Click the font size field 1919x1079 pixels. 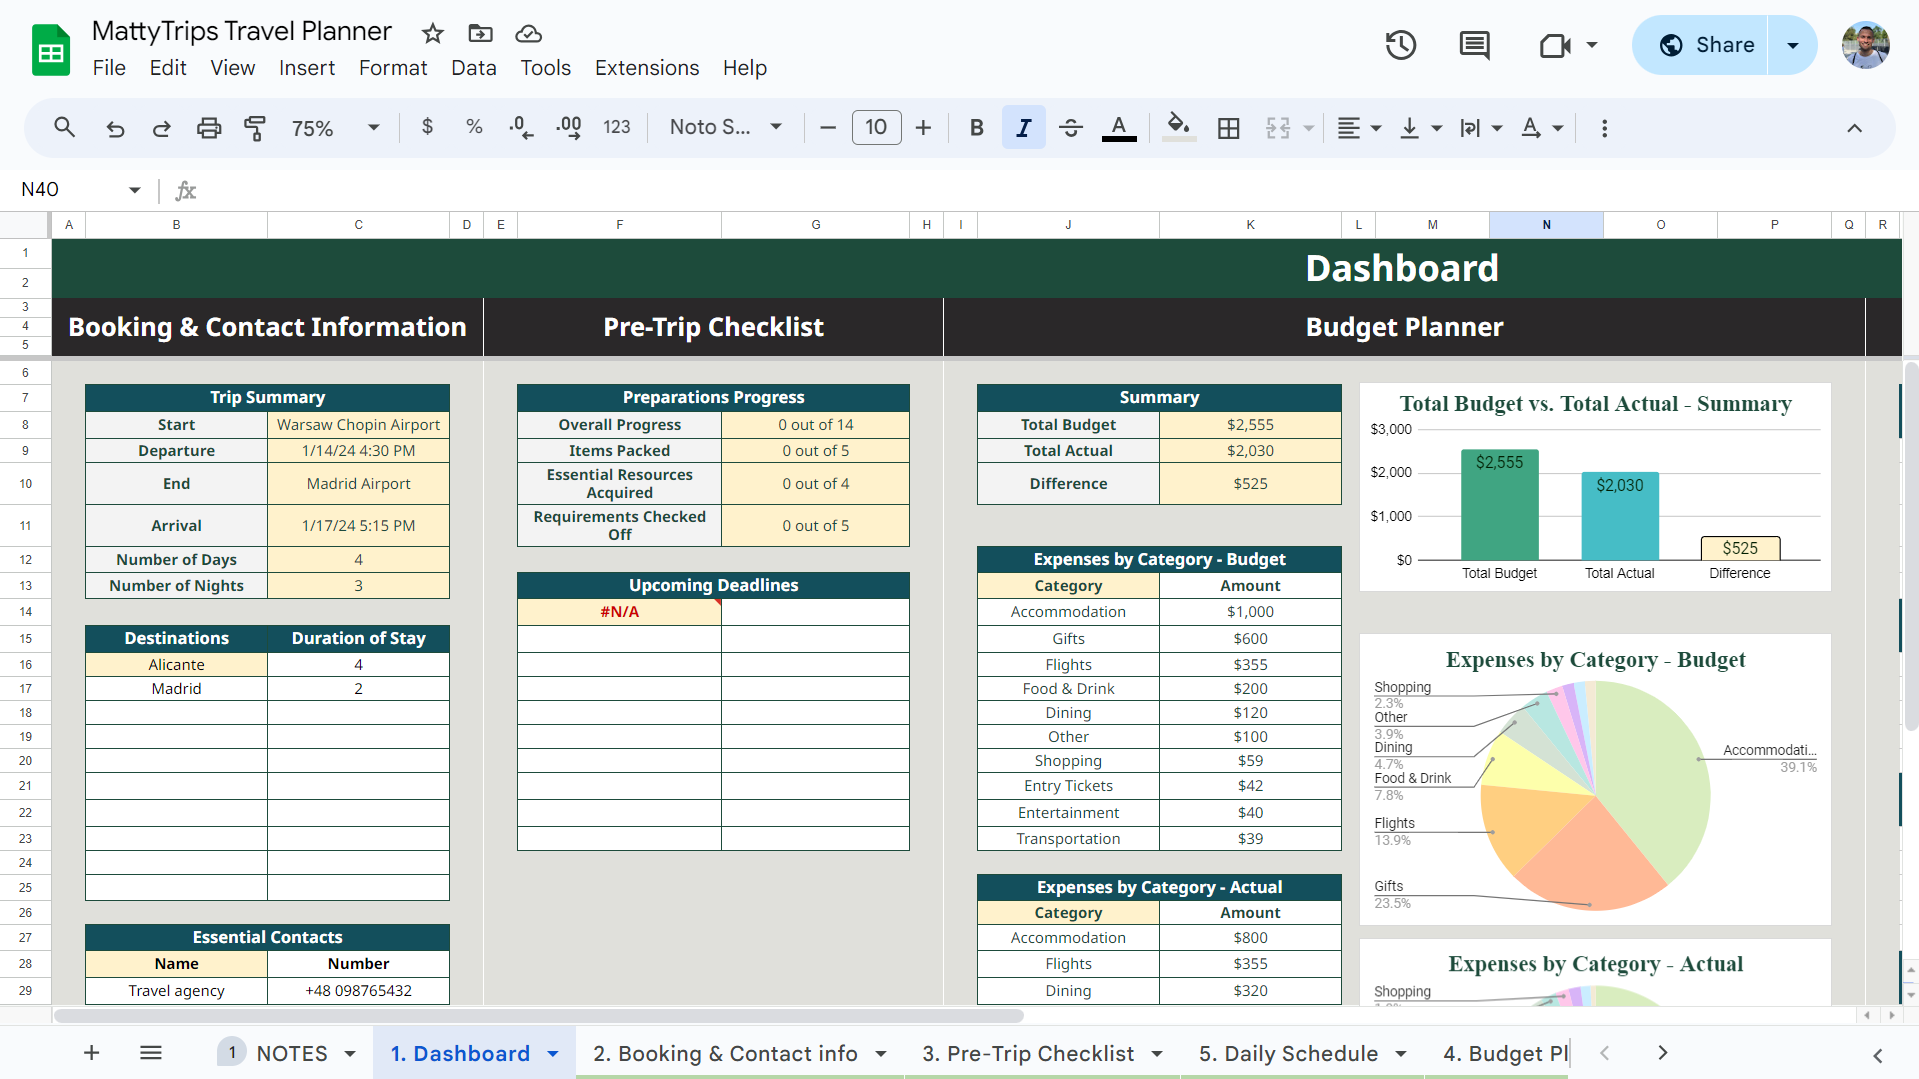876,127
